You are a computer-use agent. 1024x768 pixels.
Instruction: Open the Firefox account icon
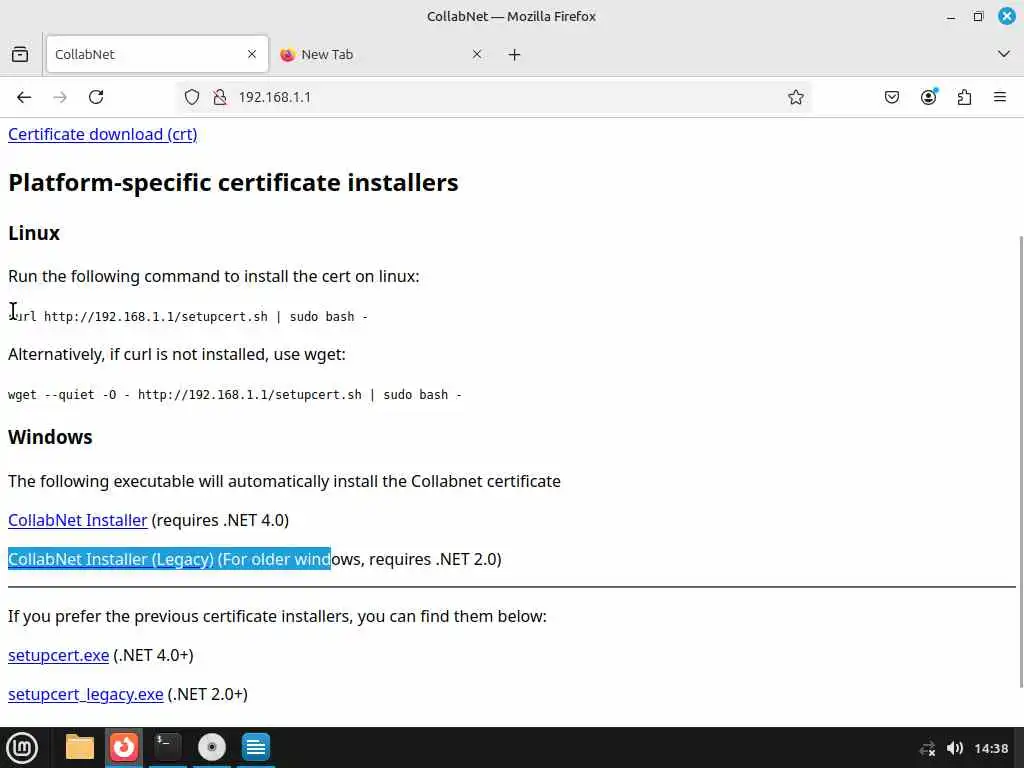pyautogui.click(x=928, y=97)
